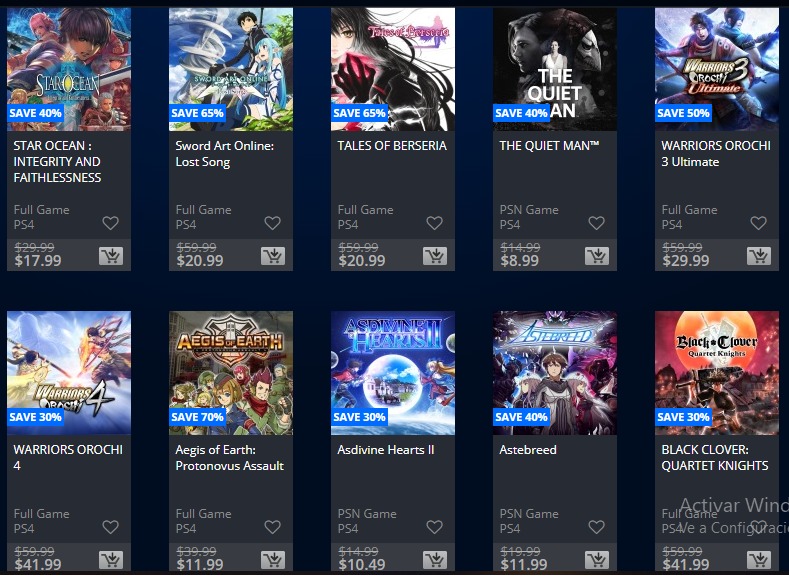Add STAR OCEAN to cart

pos(111,256)
